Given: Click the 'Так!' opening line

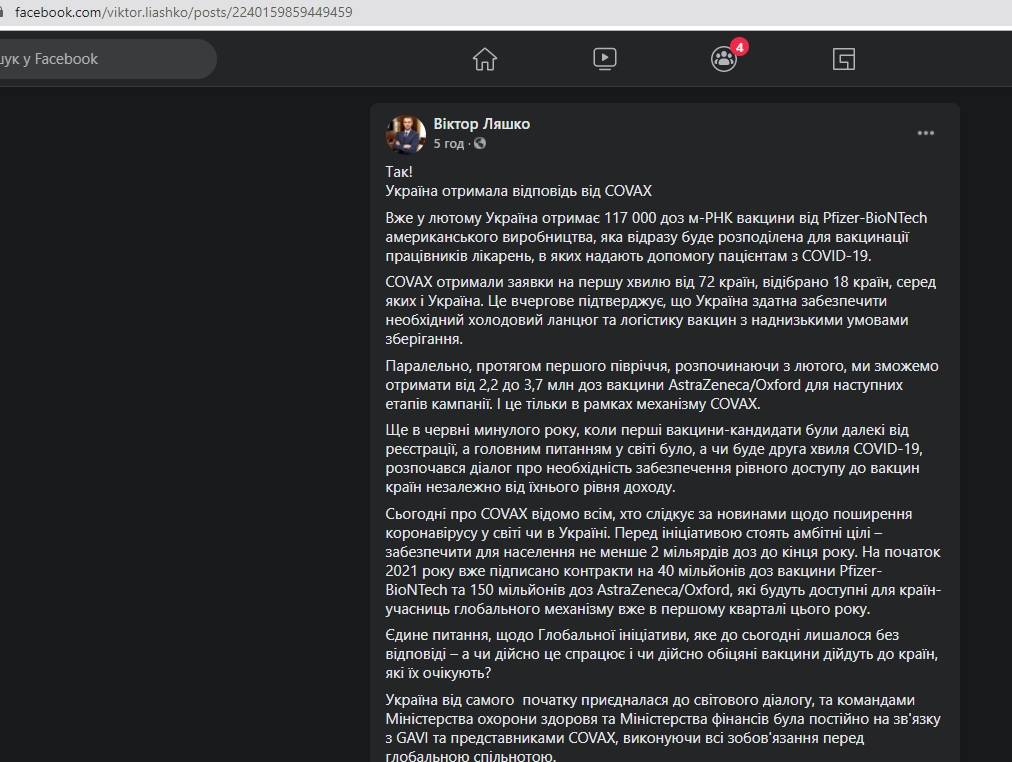Looking at the screenshot, I should pyautogui.click(x=399, y=172).
